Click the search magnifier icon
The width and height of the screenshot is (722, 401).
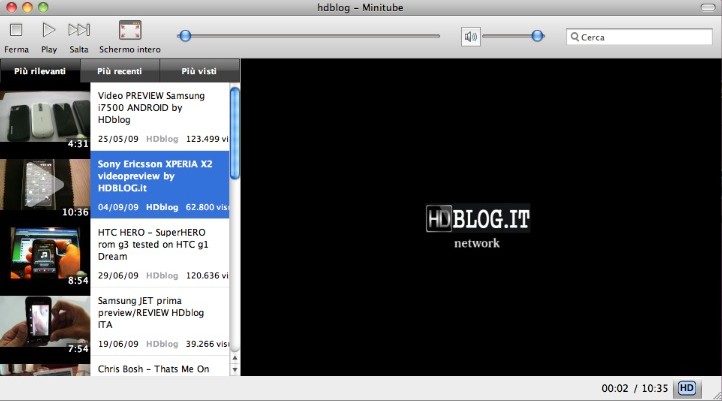(x=574, y=37)
